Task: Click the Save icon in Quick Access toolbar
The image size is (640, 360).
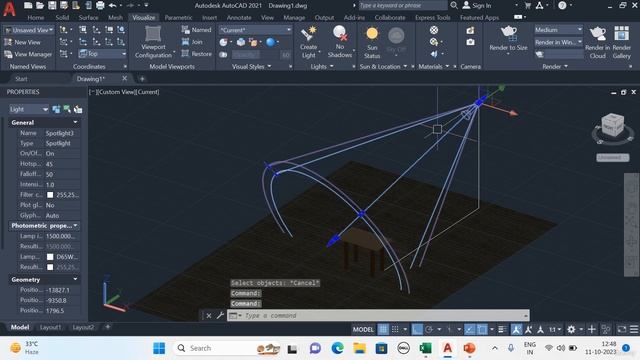Action: pos(52,5)
